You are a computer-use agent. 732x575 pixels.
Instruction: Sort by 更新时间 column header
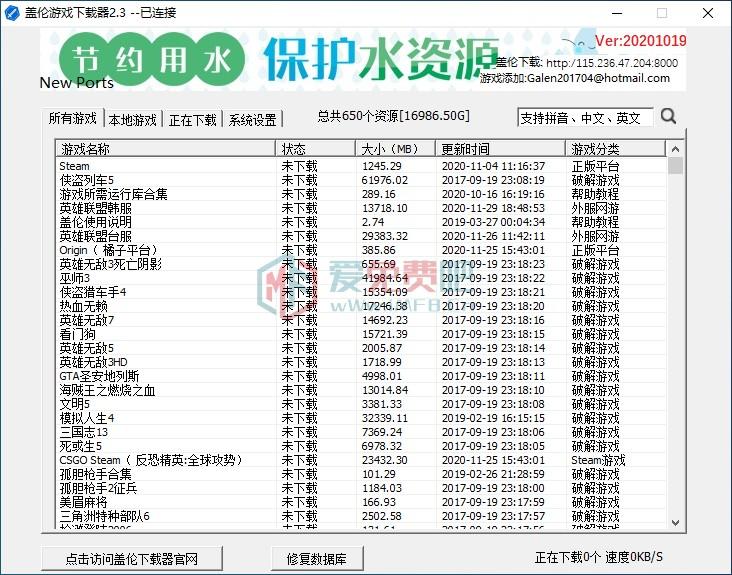pos(500,149)
